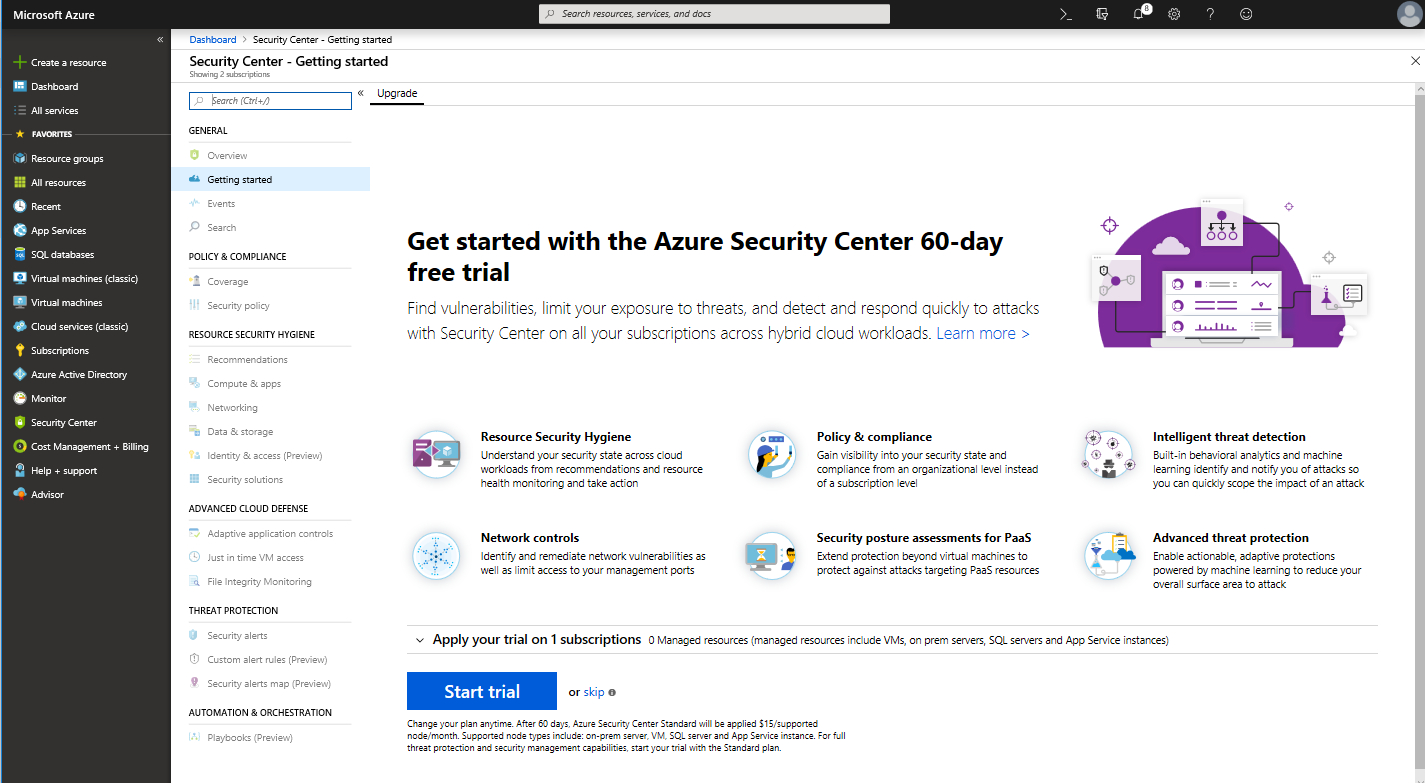Open Advisor cloud icon
The image size is (1425, 783).
point(20,494)
